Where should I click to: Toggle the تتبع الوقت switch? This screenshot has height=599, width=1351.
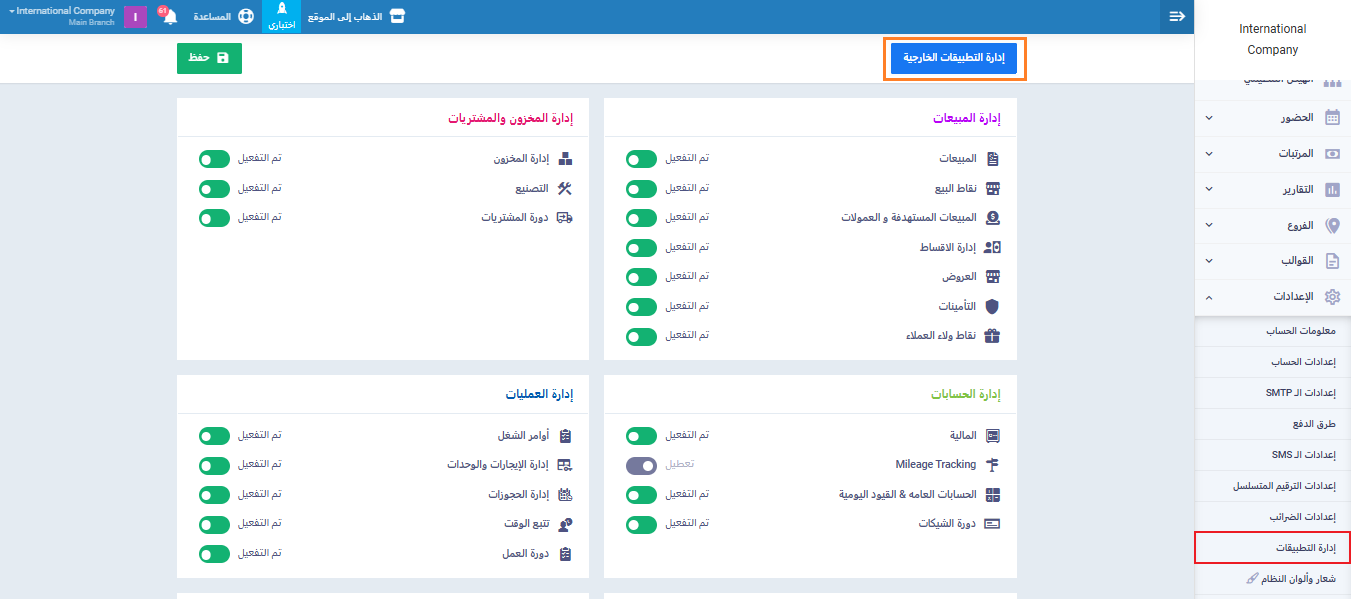(x=214, y=524)
